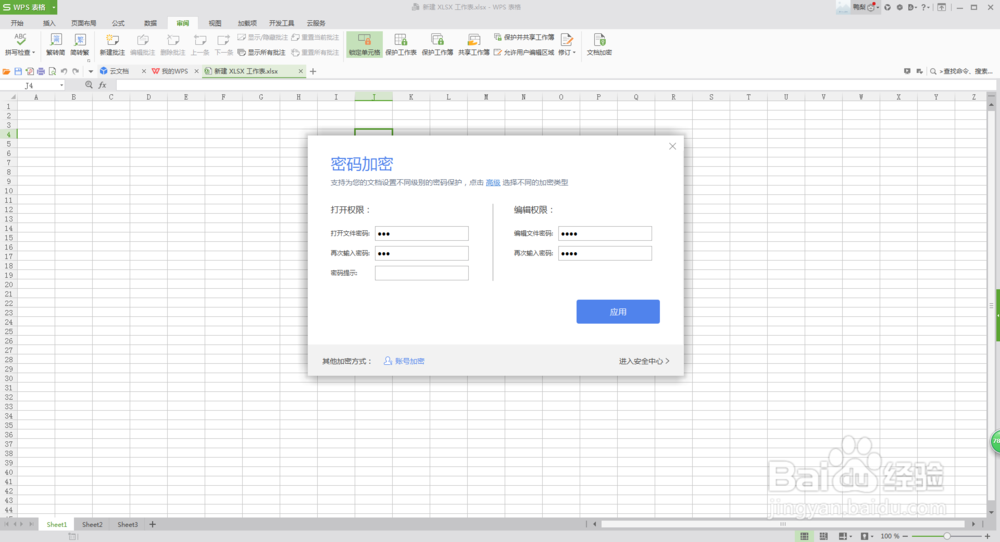This screenshot has height=542, width=1000.
Task: Click column header A
Action: tap(36, 97)
